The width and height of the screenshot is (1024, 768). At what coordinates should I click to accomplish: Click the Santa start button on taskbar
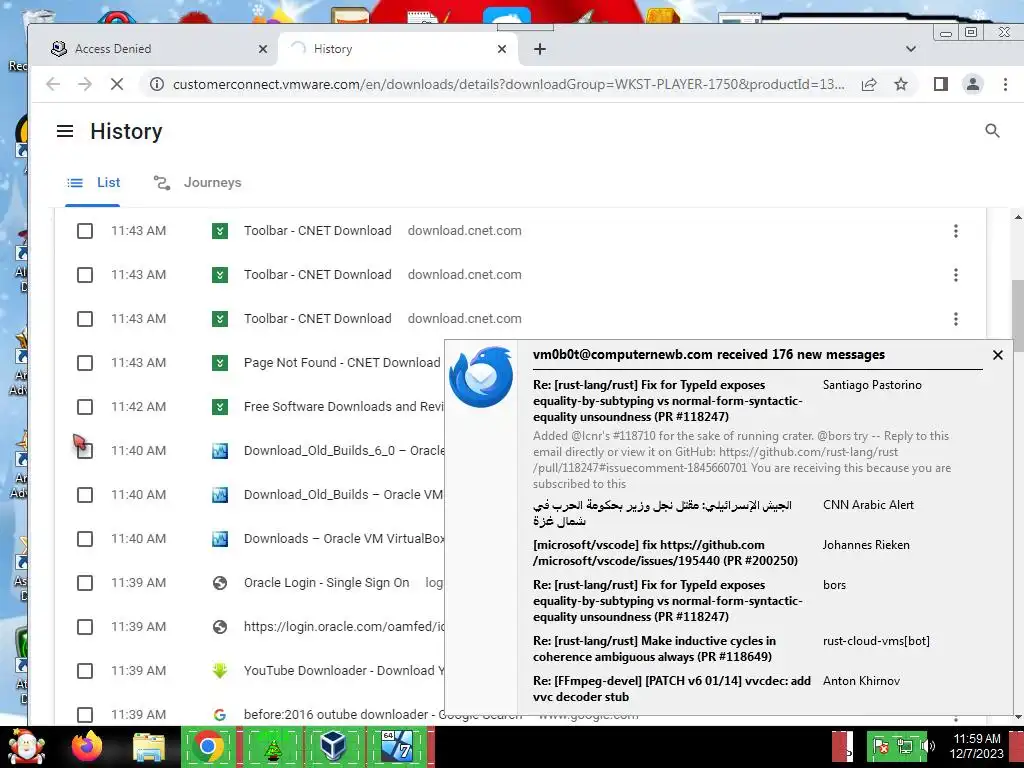click(x=25, y=747)
